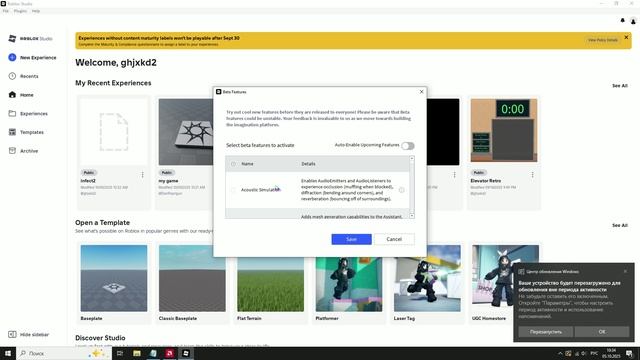The width and height of the screenshot is (640, 360).
Task: Click OK in Windows Update notification
Action: click(x=602, y=332)
